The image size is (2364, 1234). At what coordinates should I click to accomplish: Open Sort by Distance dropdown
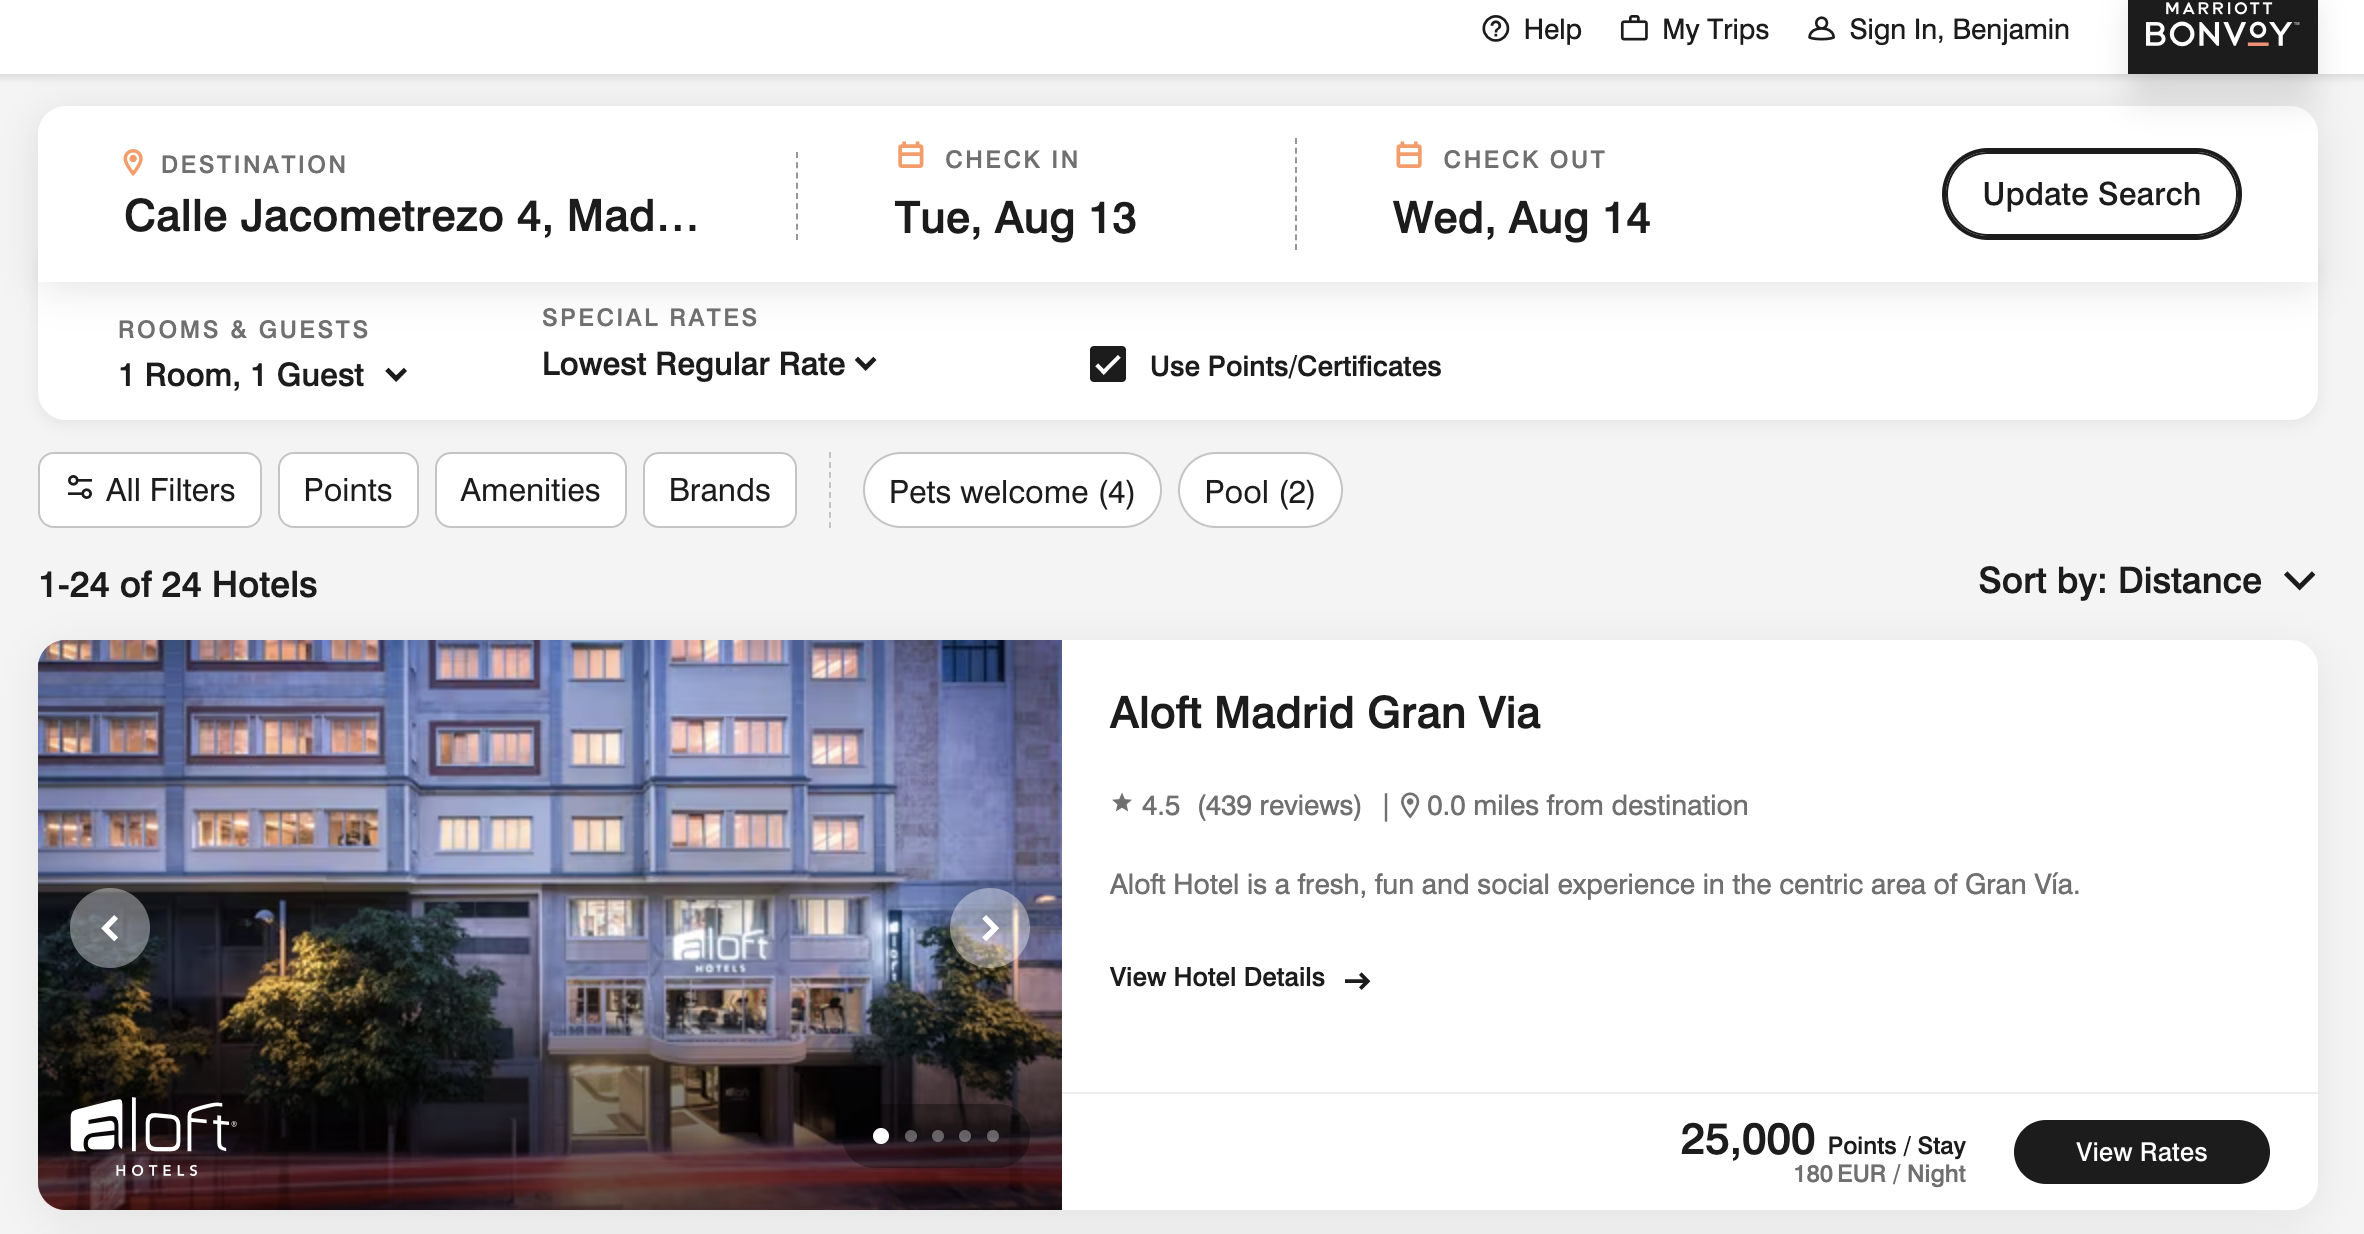point(2146,581)
